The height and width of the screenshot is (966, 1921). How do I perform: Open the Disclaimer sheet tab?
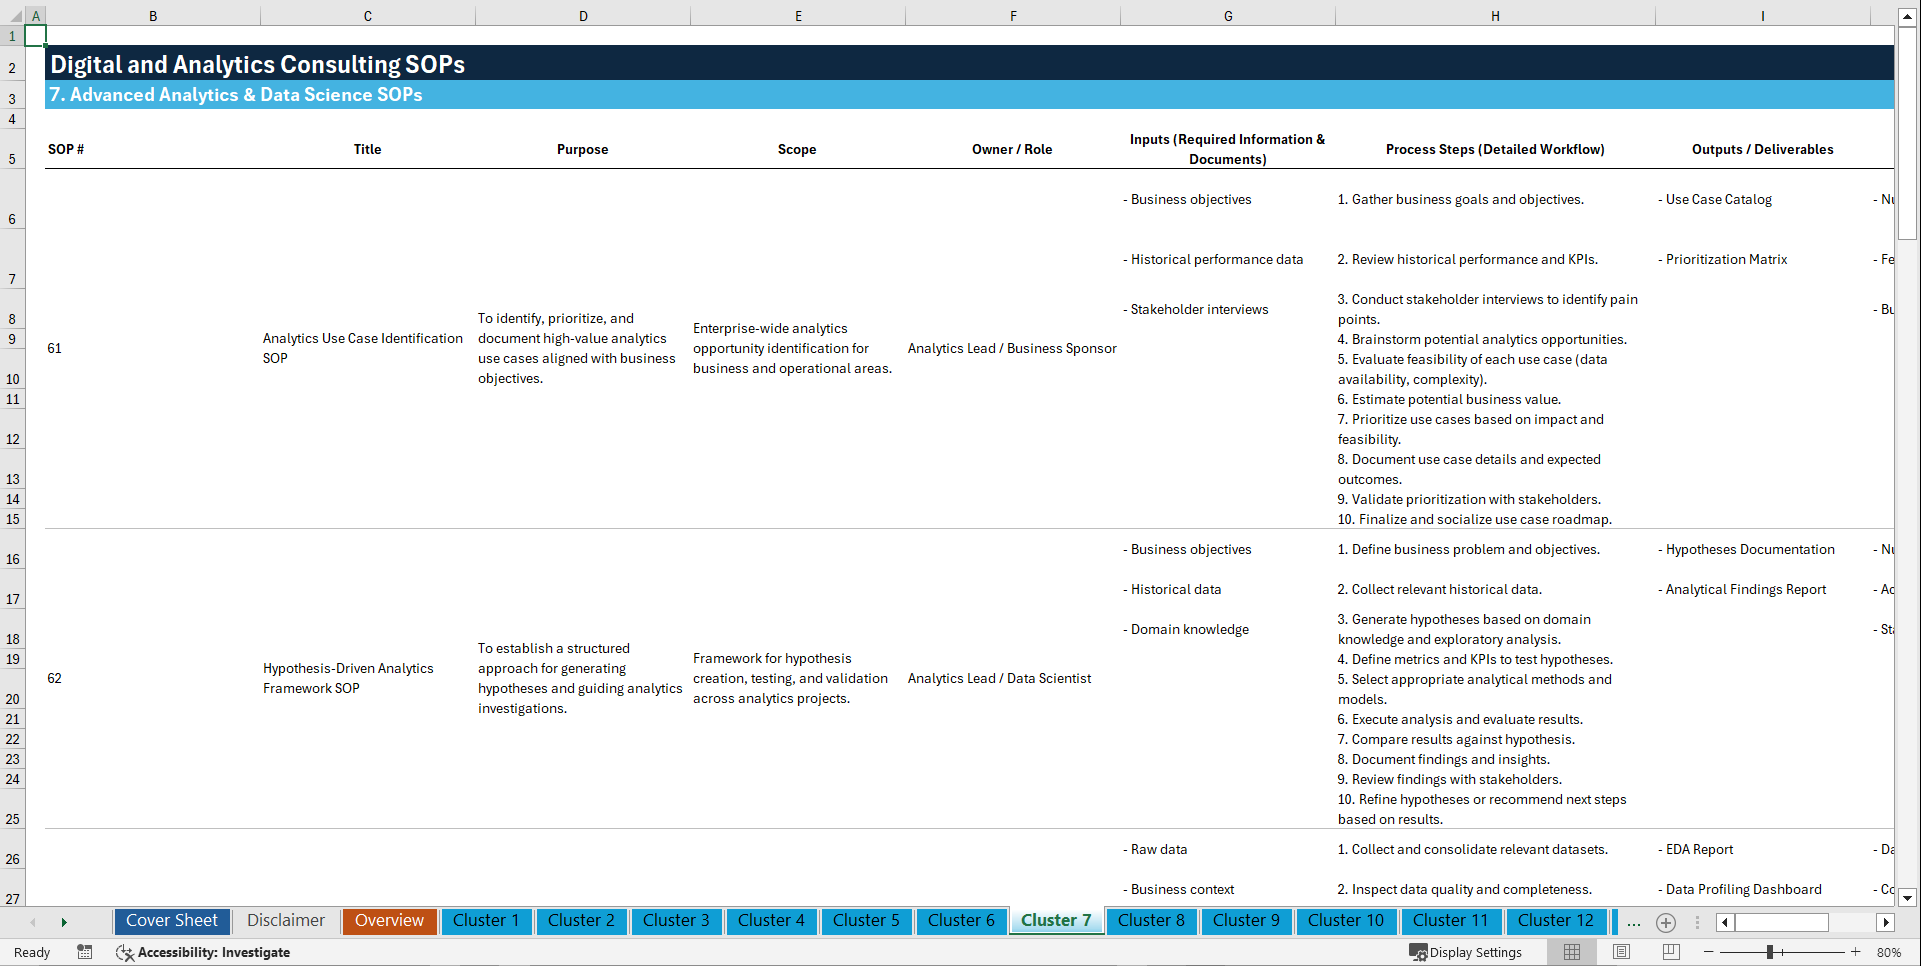click(x=285, y=921)
